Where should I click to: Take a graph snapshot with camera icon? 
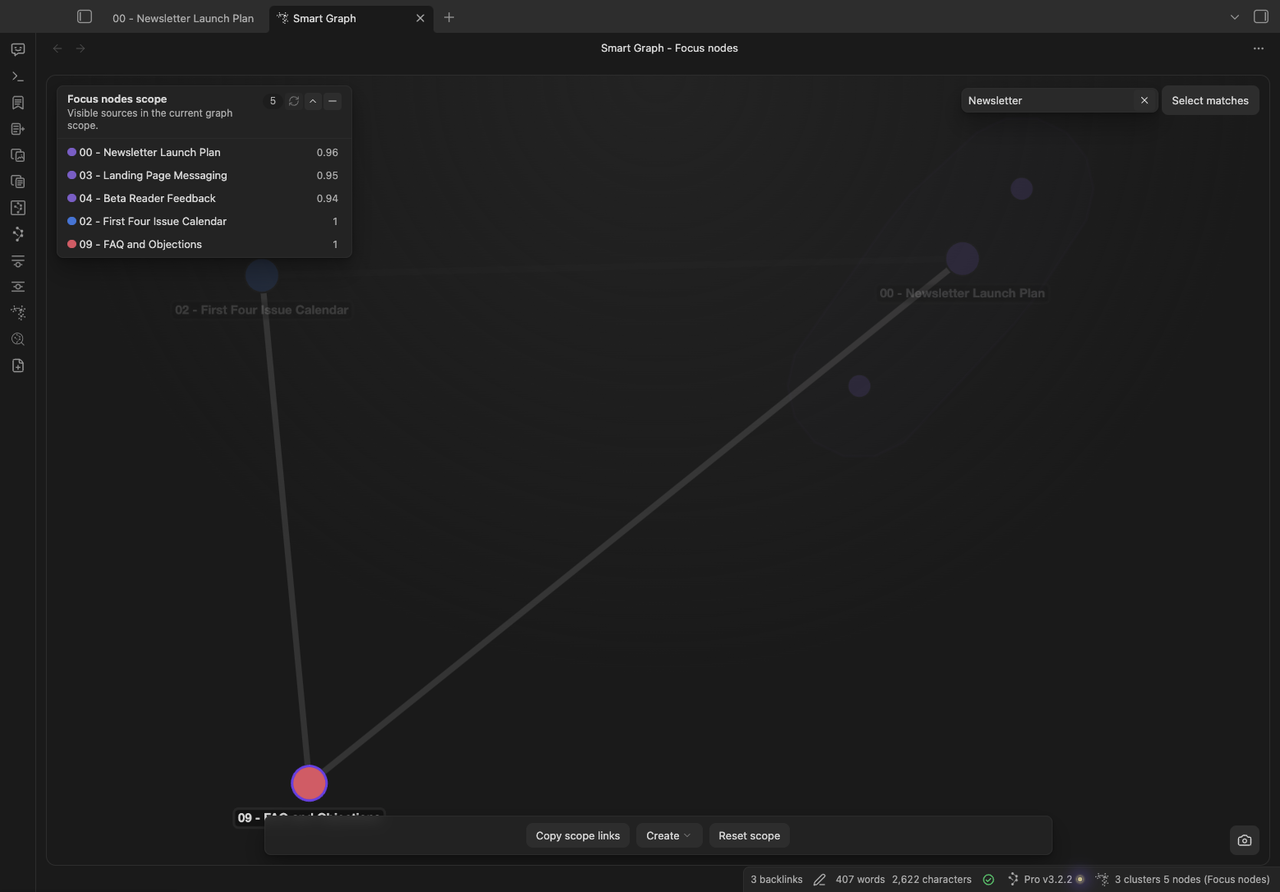coord(1244,840)
